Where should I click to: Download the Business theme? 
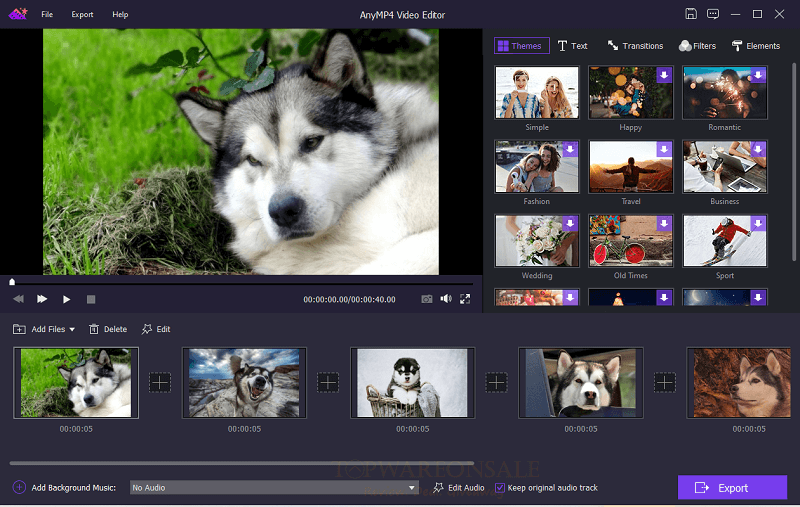[758, 149]
